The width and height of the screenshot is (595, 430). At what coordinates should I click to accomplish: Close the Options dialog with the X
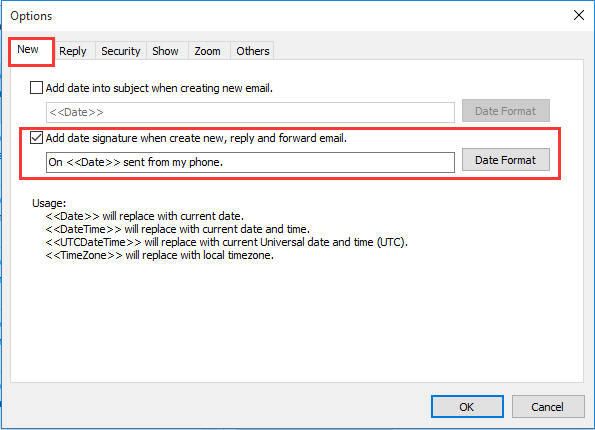[x=579, y=16]
